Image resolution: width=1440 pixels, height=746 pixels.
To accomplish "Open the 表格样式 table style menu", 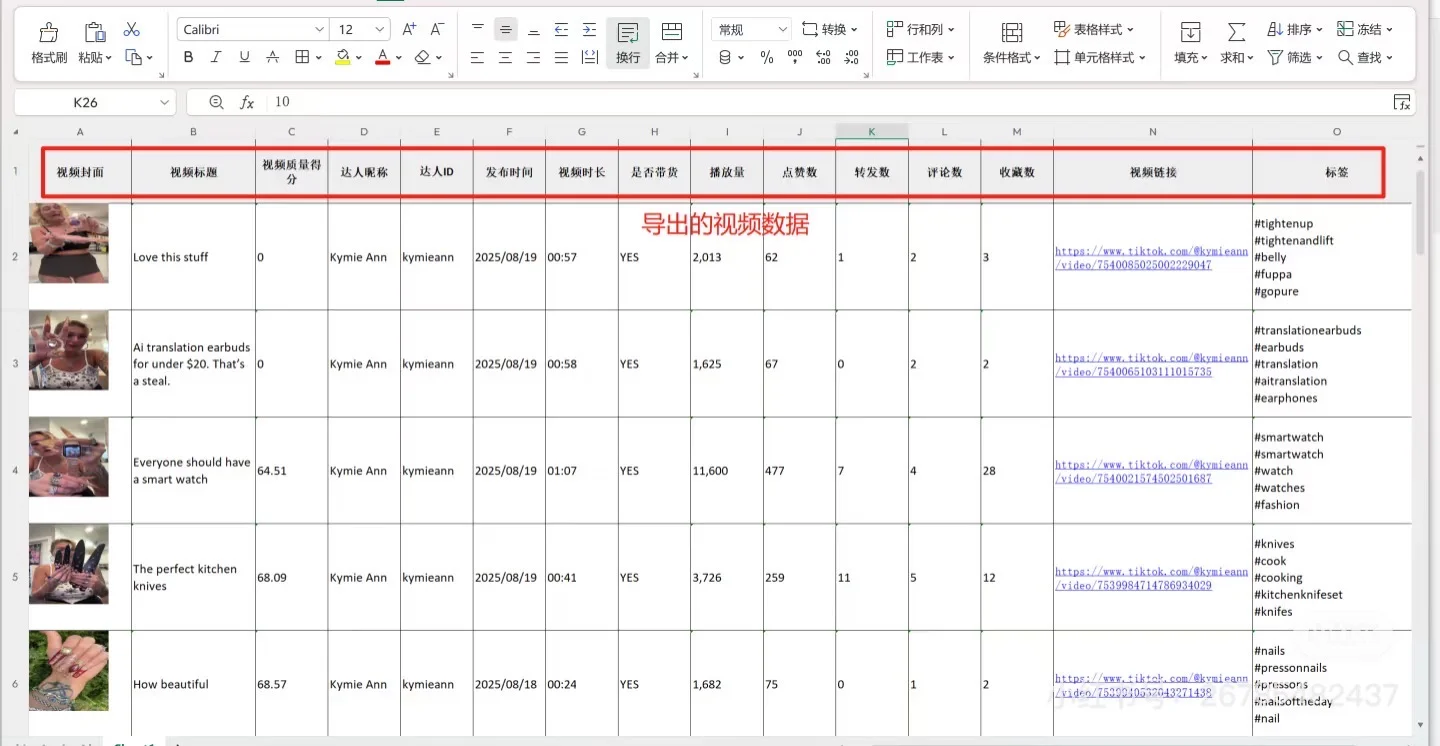I will [1095, 30].
